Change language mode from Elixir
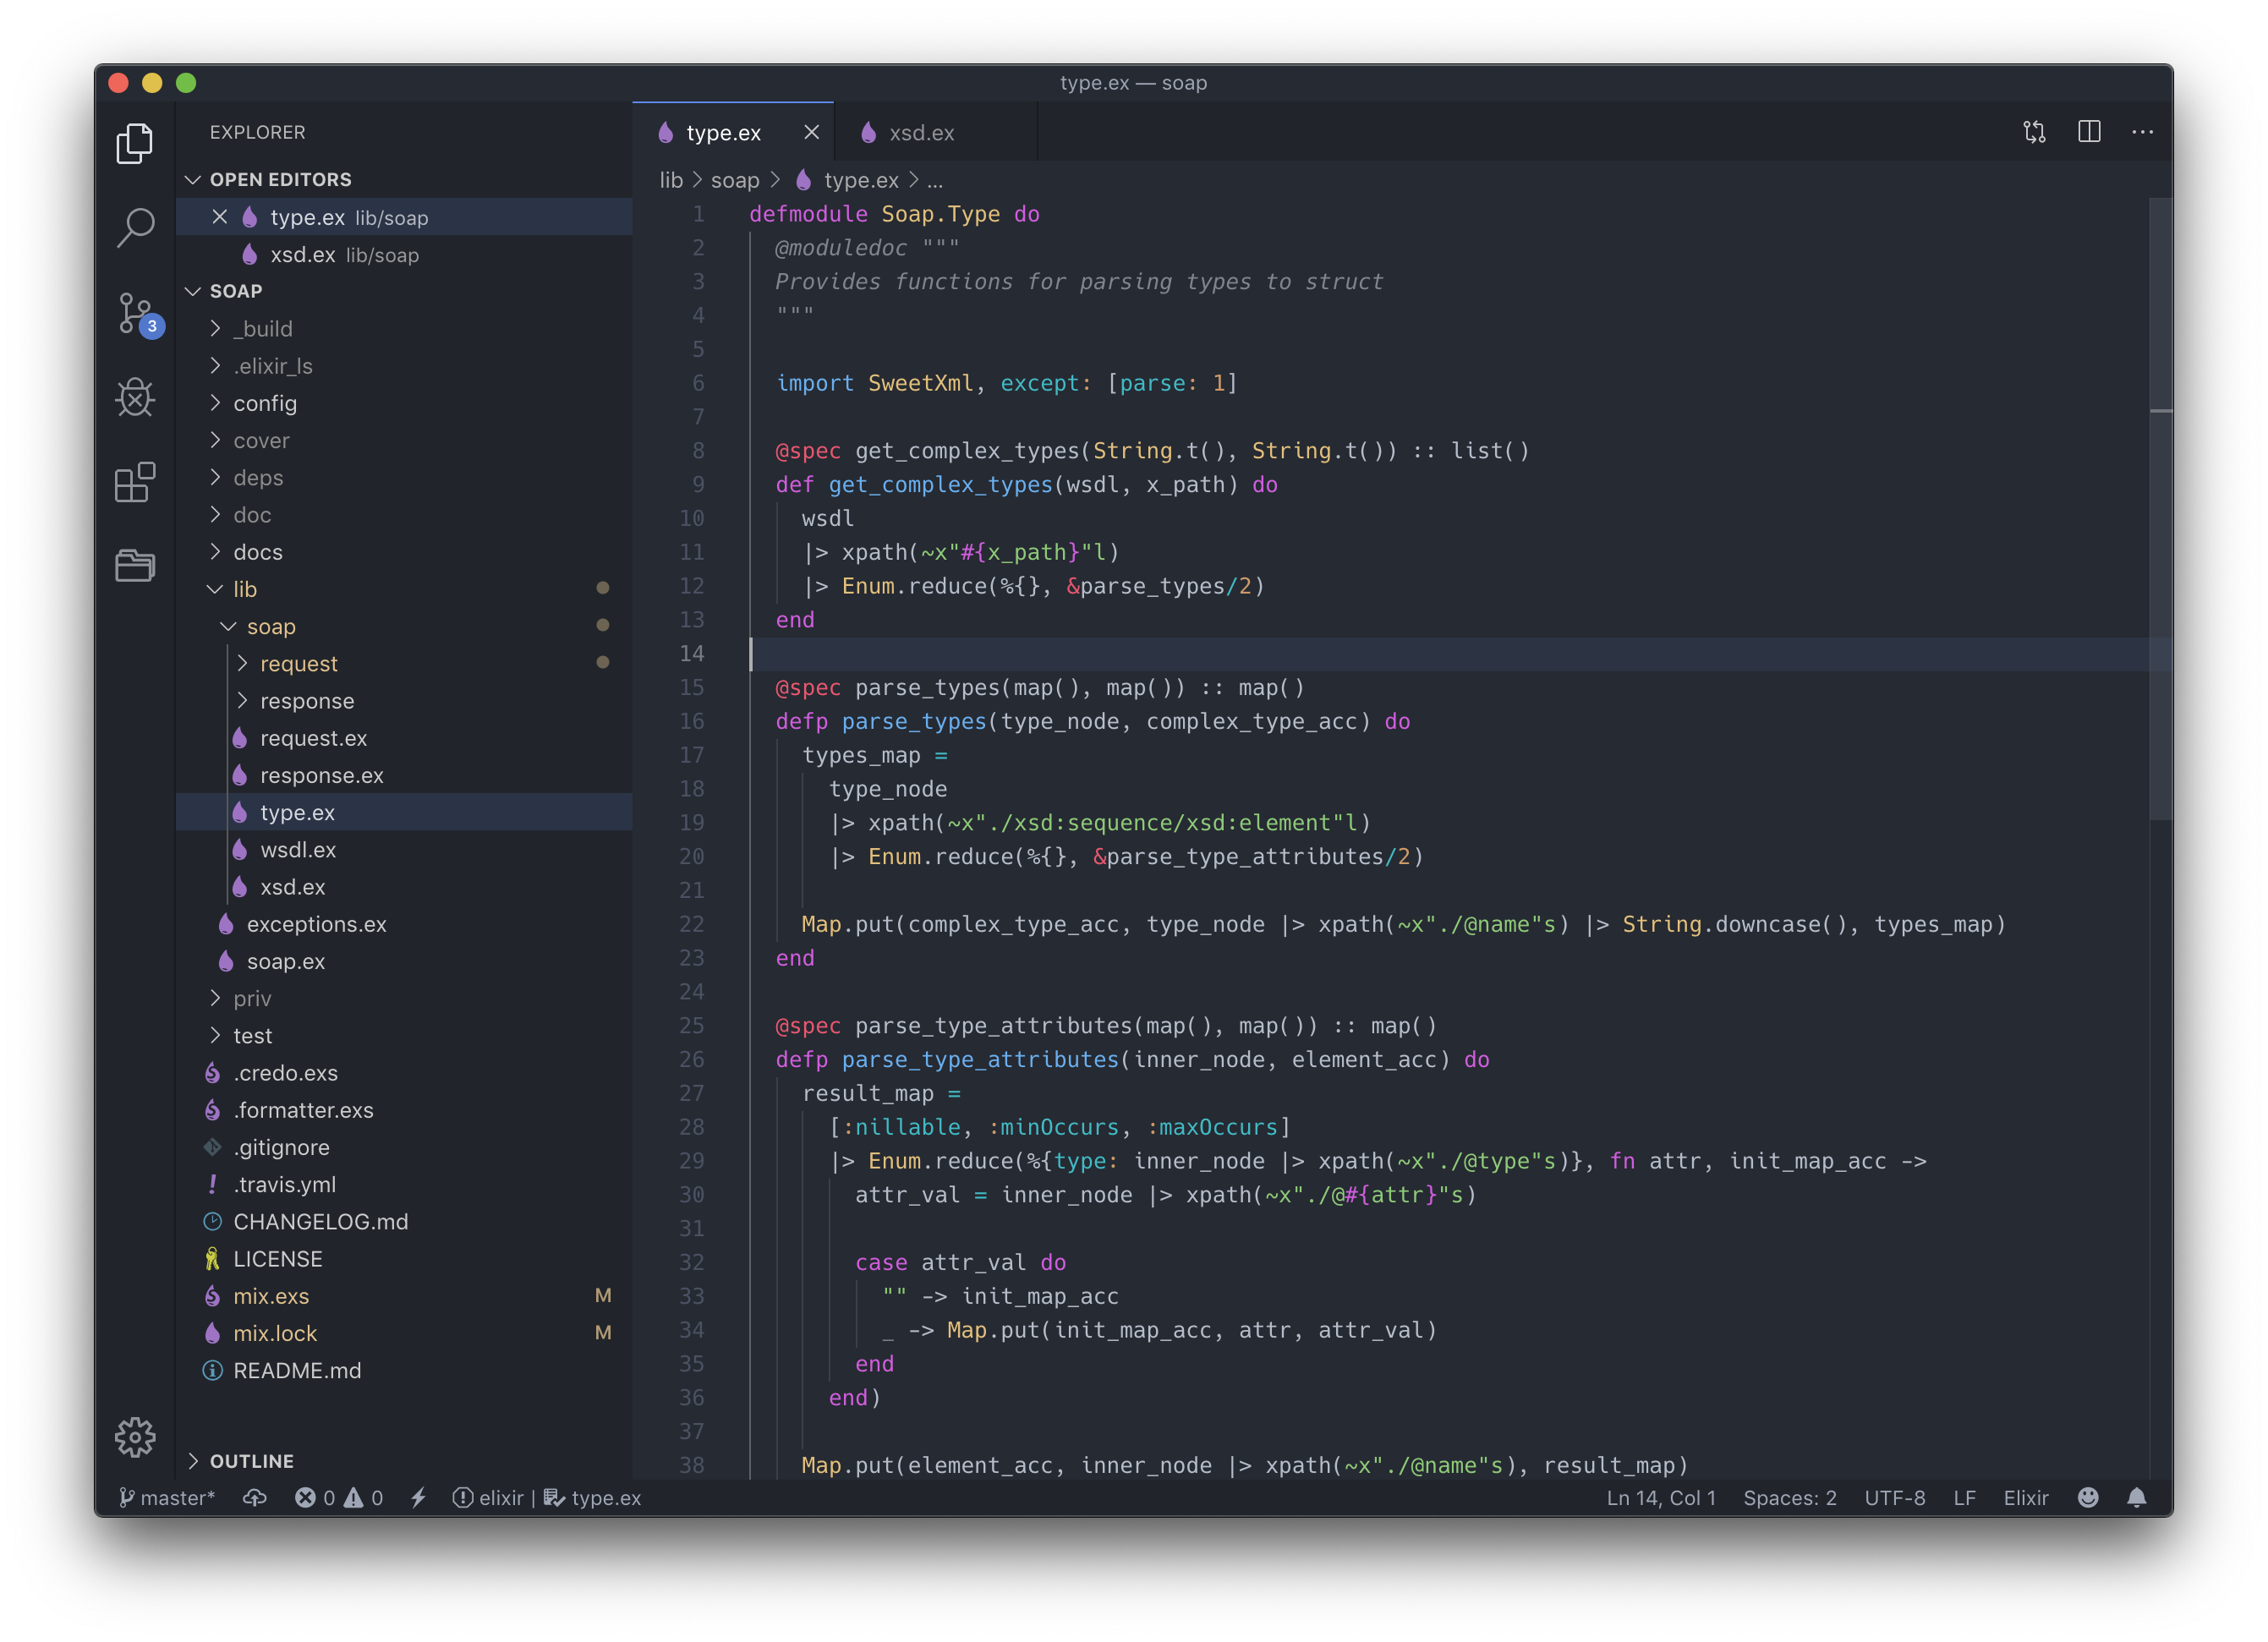 click(x=2025, y=1497)
